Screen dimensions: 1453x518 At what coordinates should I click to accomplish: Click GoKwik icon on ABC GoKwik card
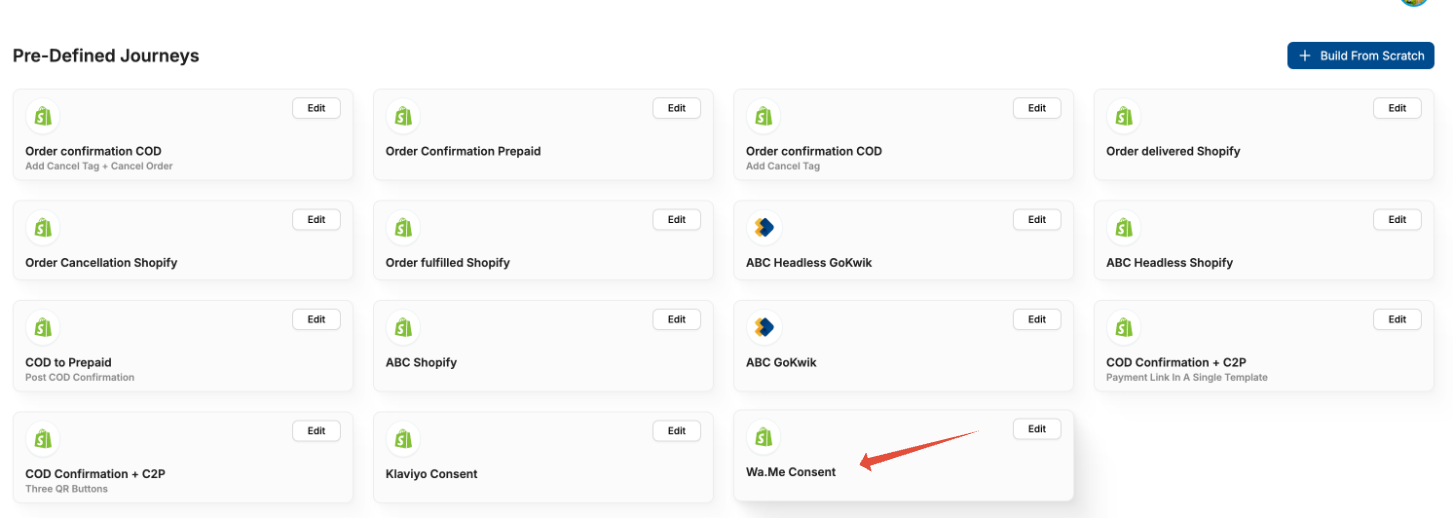764,327
